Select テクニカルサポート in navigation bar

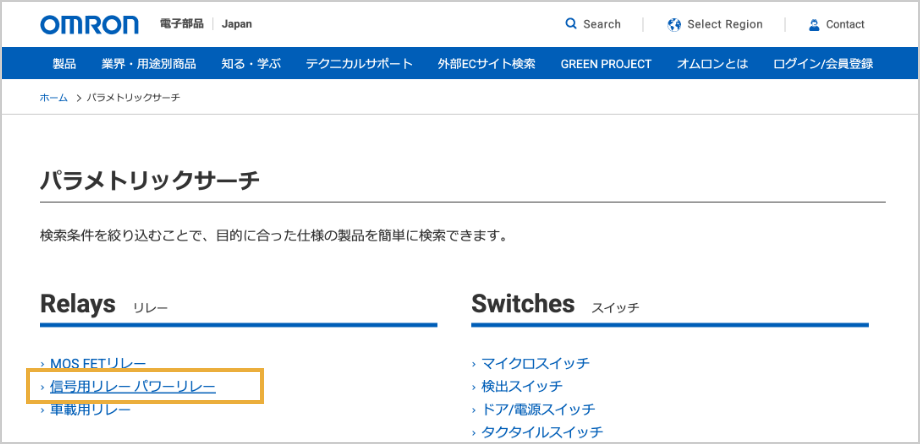[x=359, y=64]
